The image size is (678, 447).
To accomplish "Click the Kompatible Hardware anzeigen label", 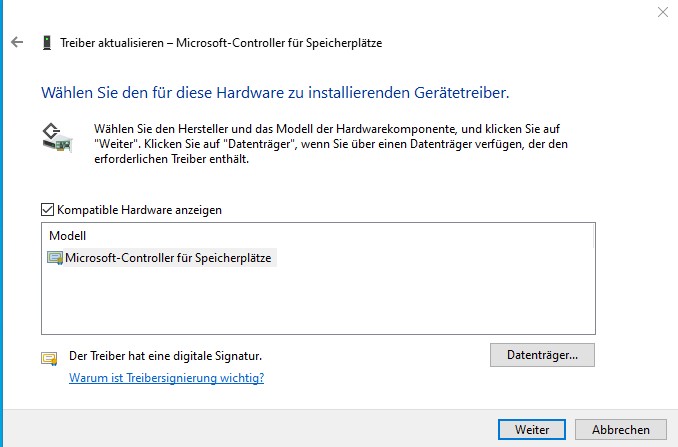I will click(139, 210).
